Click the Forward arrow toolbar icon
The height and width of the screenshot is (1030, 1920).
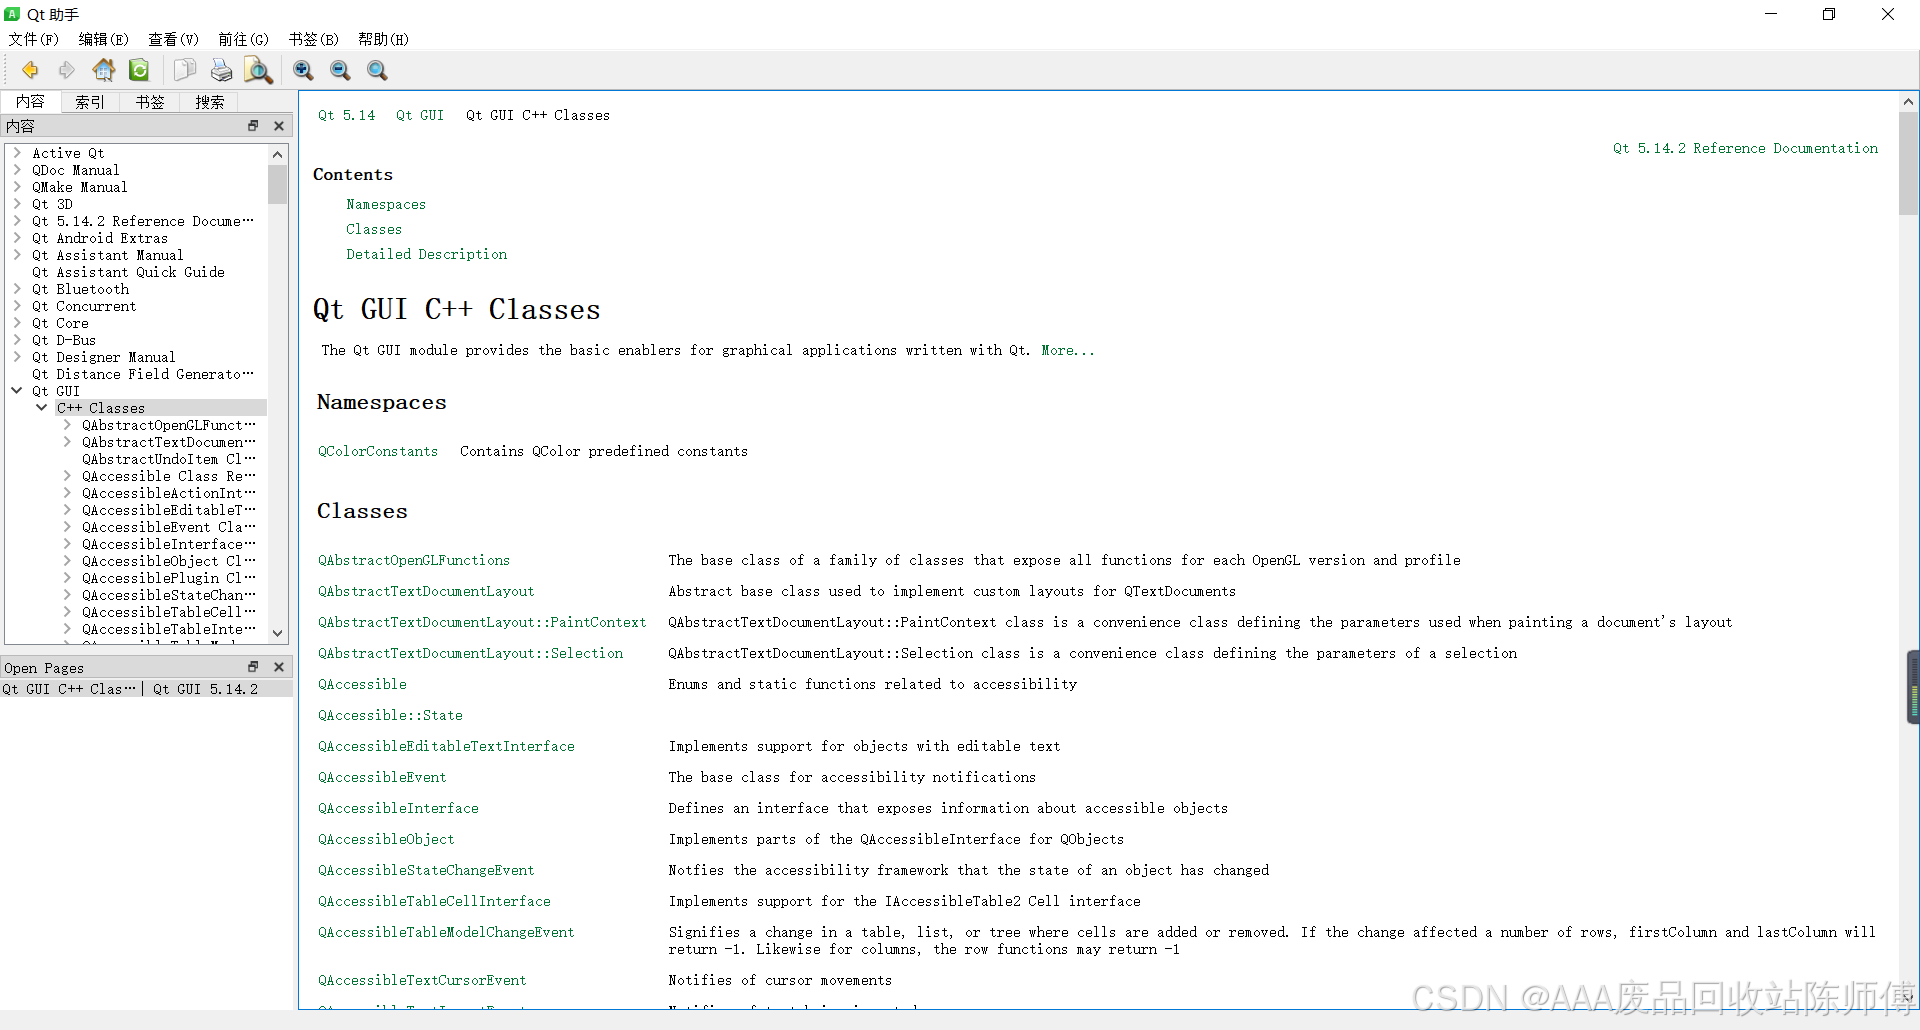pyautogui.click(x=67, y=70)
